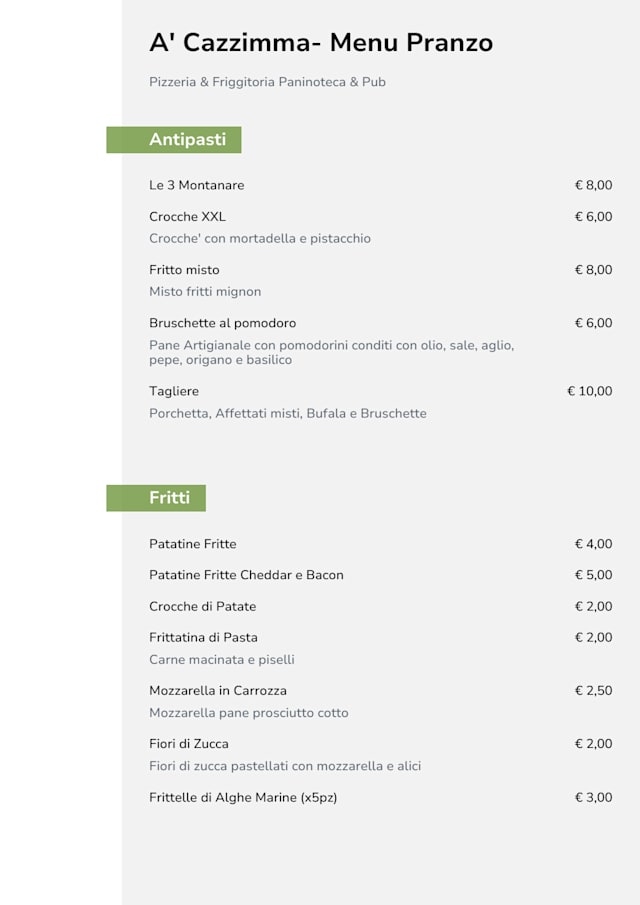Click the € 2,50 price
The height and width of the screenshot is (905, 640).
point(593,690)
